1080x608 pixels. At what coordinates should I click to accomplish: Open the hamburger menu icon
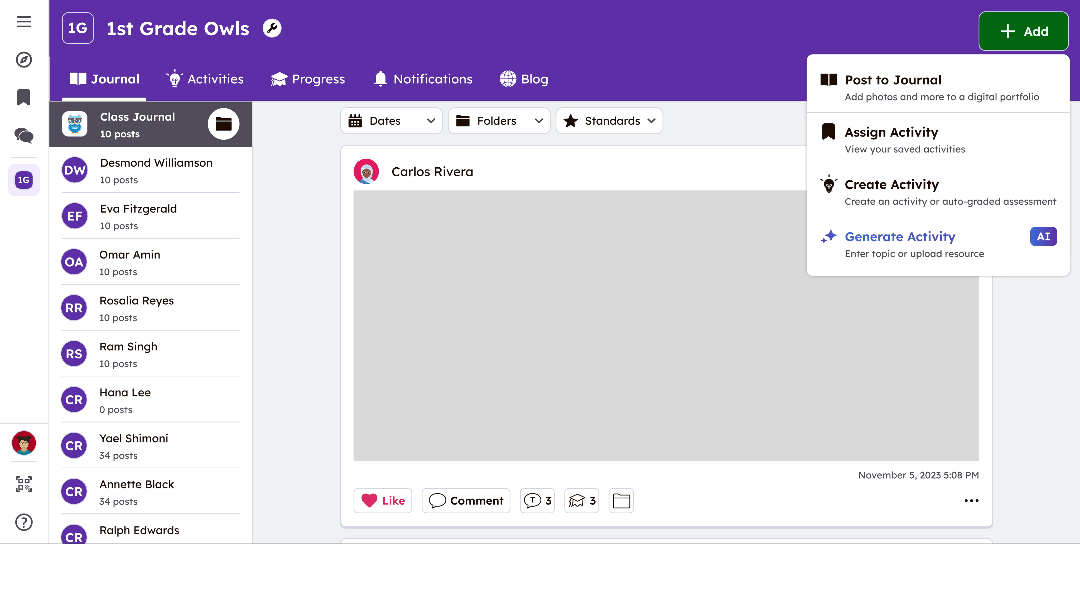coord(24,22)
